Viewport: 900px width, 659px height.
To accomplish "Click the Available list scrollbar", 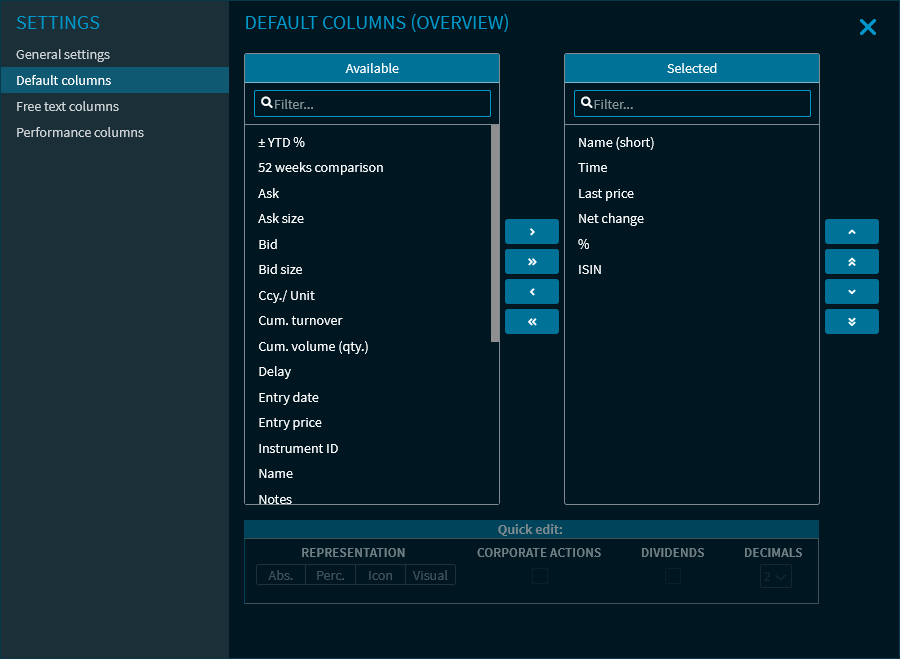I will click(x=495, y=233).
